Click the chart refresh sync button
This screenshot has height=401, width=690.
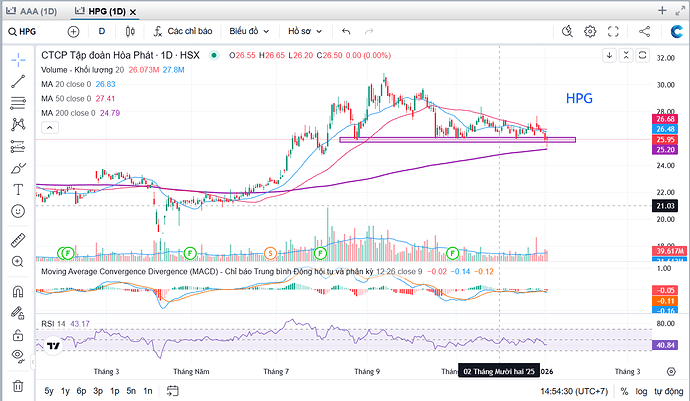tap(642, 55)
